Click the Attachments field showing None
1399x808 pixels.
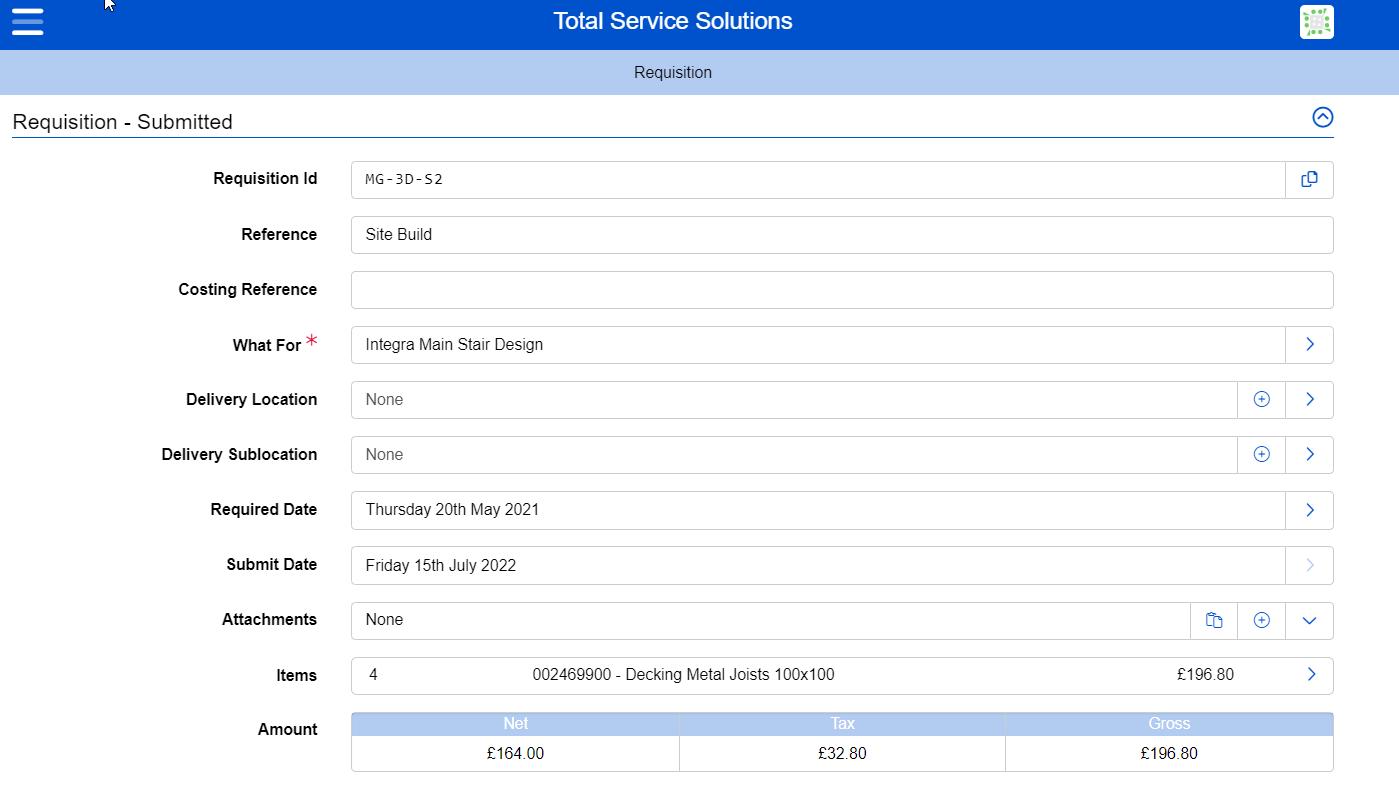pyautogui.click(x=771, y=620)
